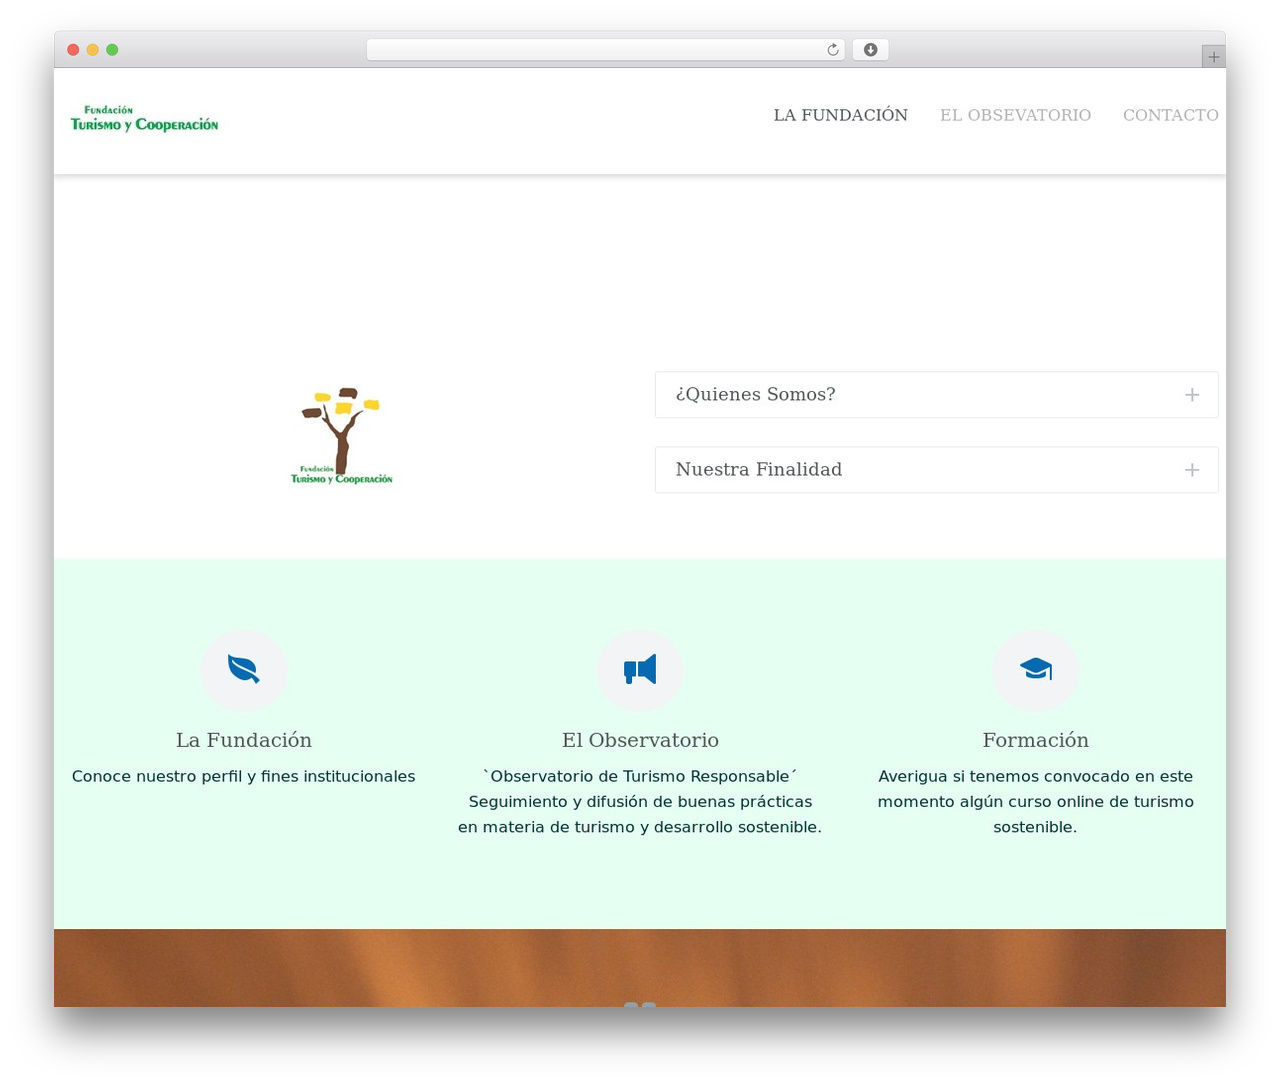Screen dimensions: 1280x1084
Task: Click the megaphone icon above El Observatorio
Action: coord(640,669)
